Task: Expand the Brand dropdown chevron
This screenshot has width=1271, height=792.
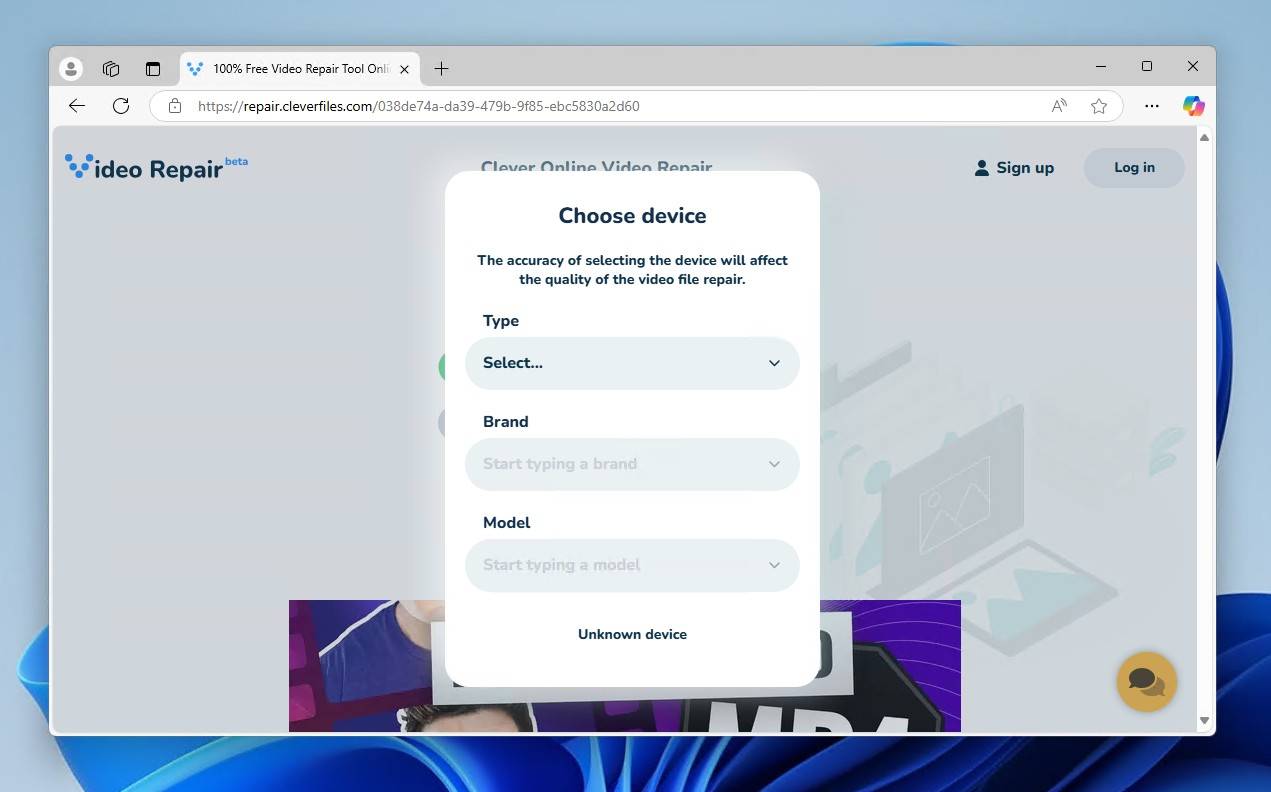Action: coord(774,464)
